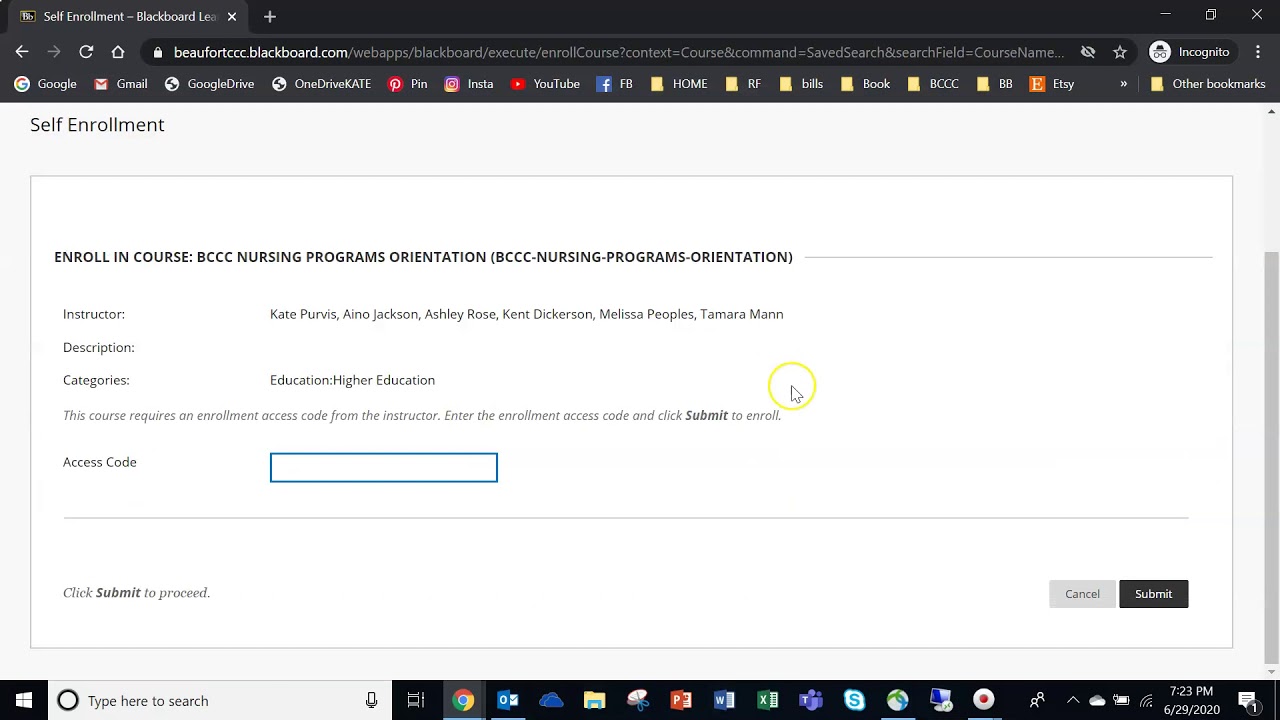This screenshot has width=1280, height=720.
Task: Bookmark this page with the star icon
Action: (1120, 52)
